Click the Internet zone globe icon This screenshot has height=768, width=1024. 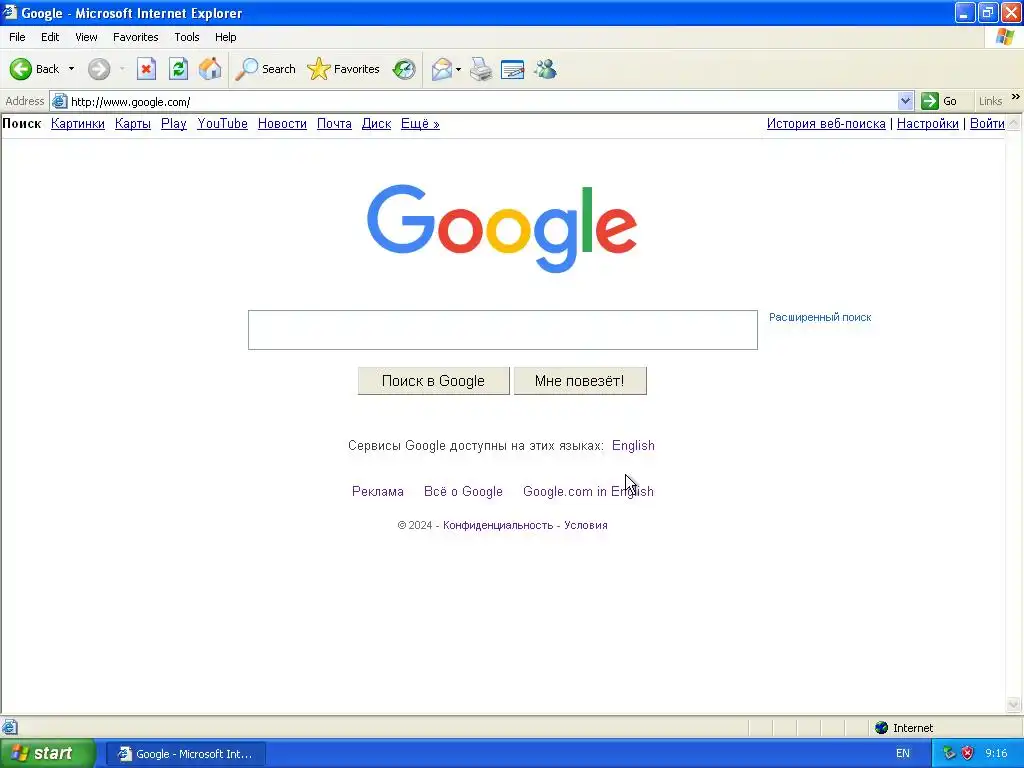[881, 728]
